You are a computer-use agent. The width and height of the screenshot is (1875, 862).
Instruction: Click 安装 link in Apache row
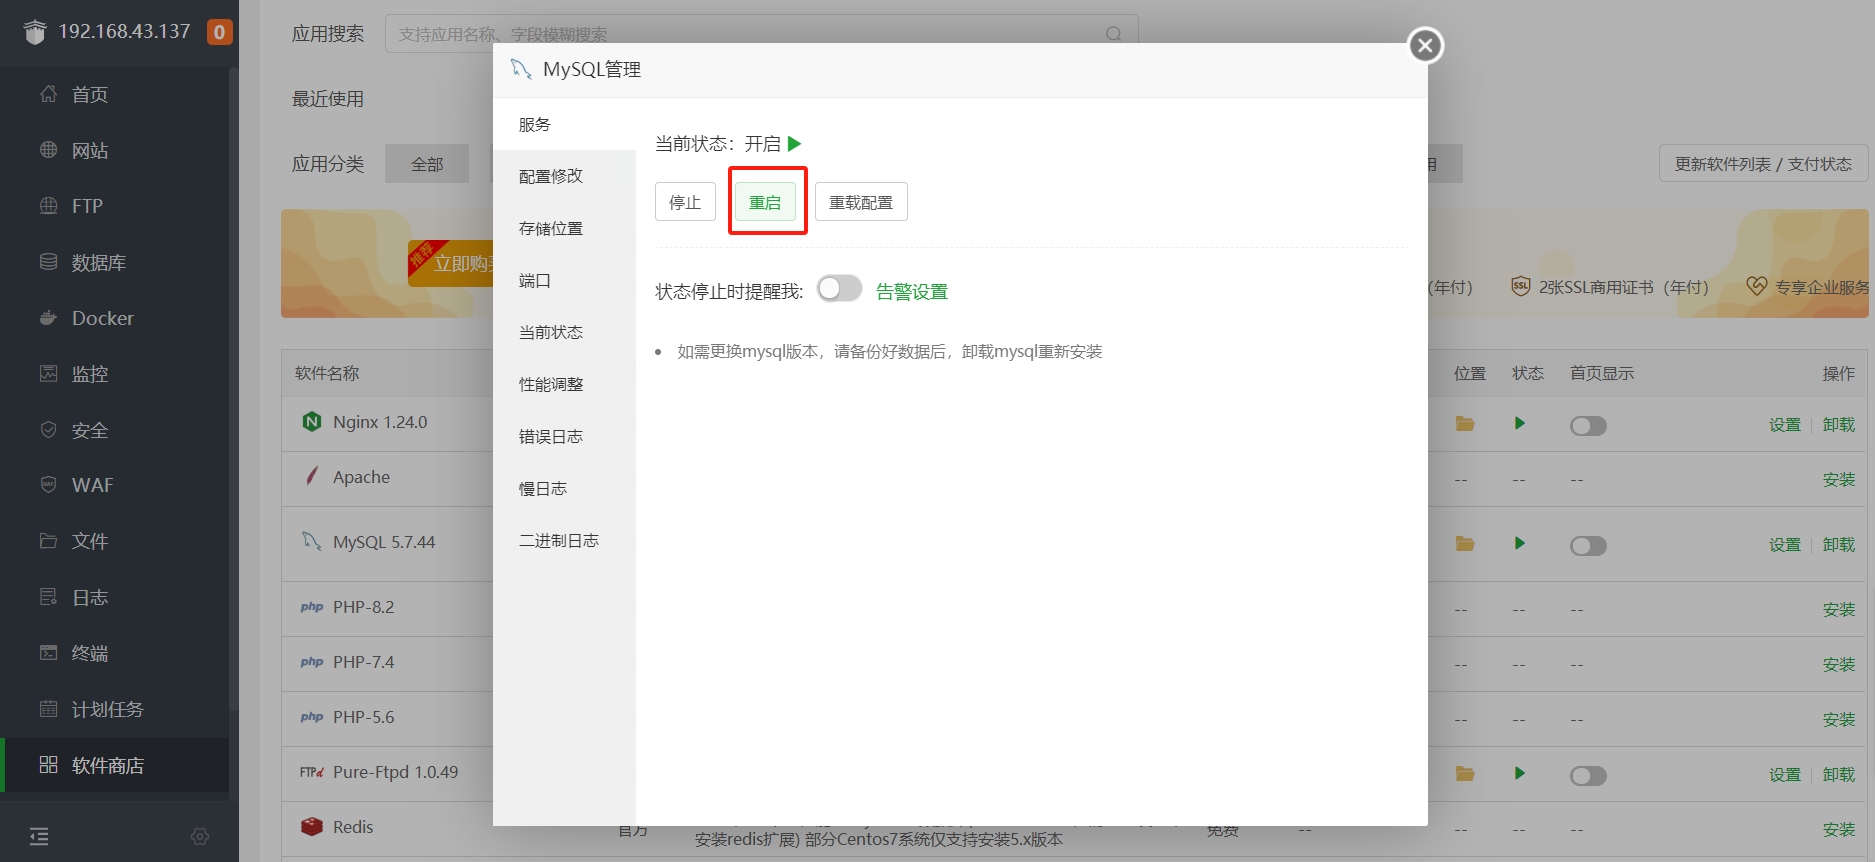(1838, 480)
